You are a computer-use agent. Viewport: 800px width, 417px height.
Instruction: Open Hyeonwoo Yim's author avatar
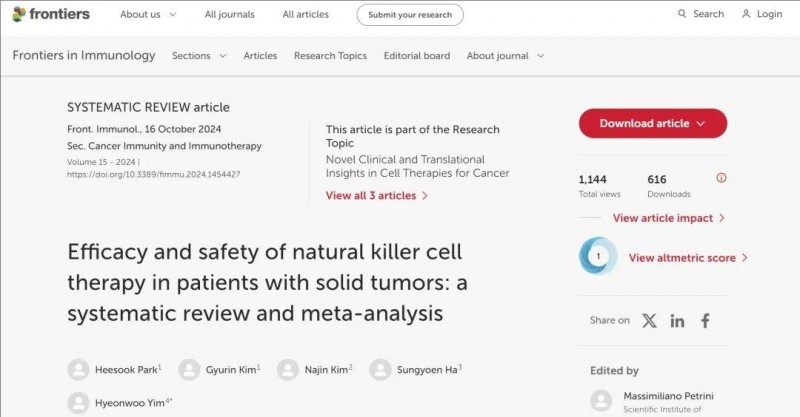tap(78, 403)
